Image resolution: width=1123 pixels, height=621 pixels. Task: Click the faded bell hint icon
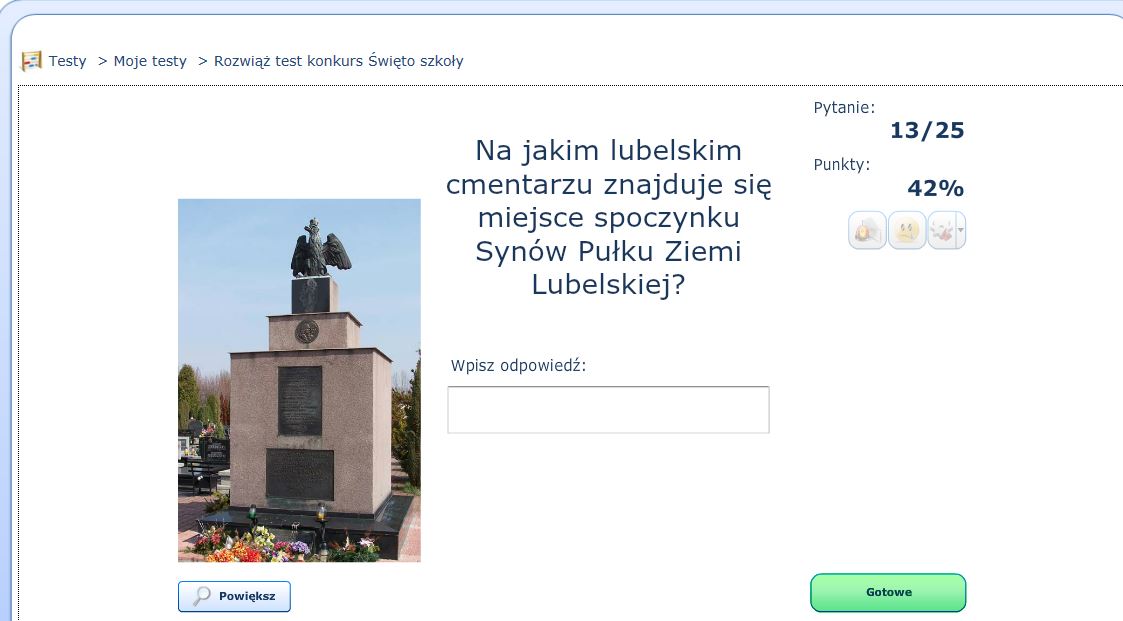point(867,231)
